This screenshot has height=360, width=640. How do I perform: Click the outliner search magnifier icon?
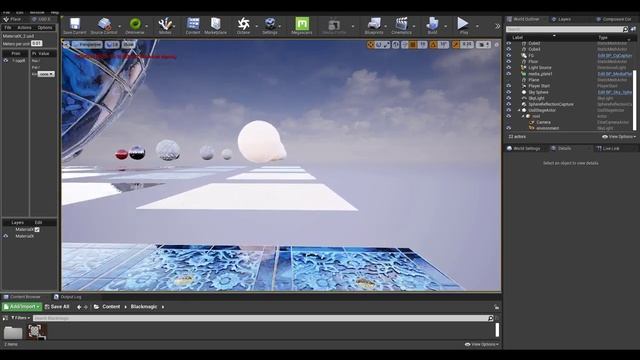tap(625, 29)
